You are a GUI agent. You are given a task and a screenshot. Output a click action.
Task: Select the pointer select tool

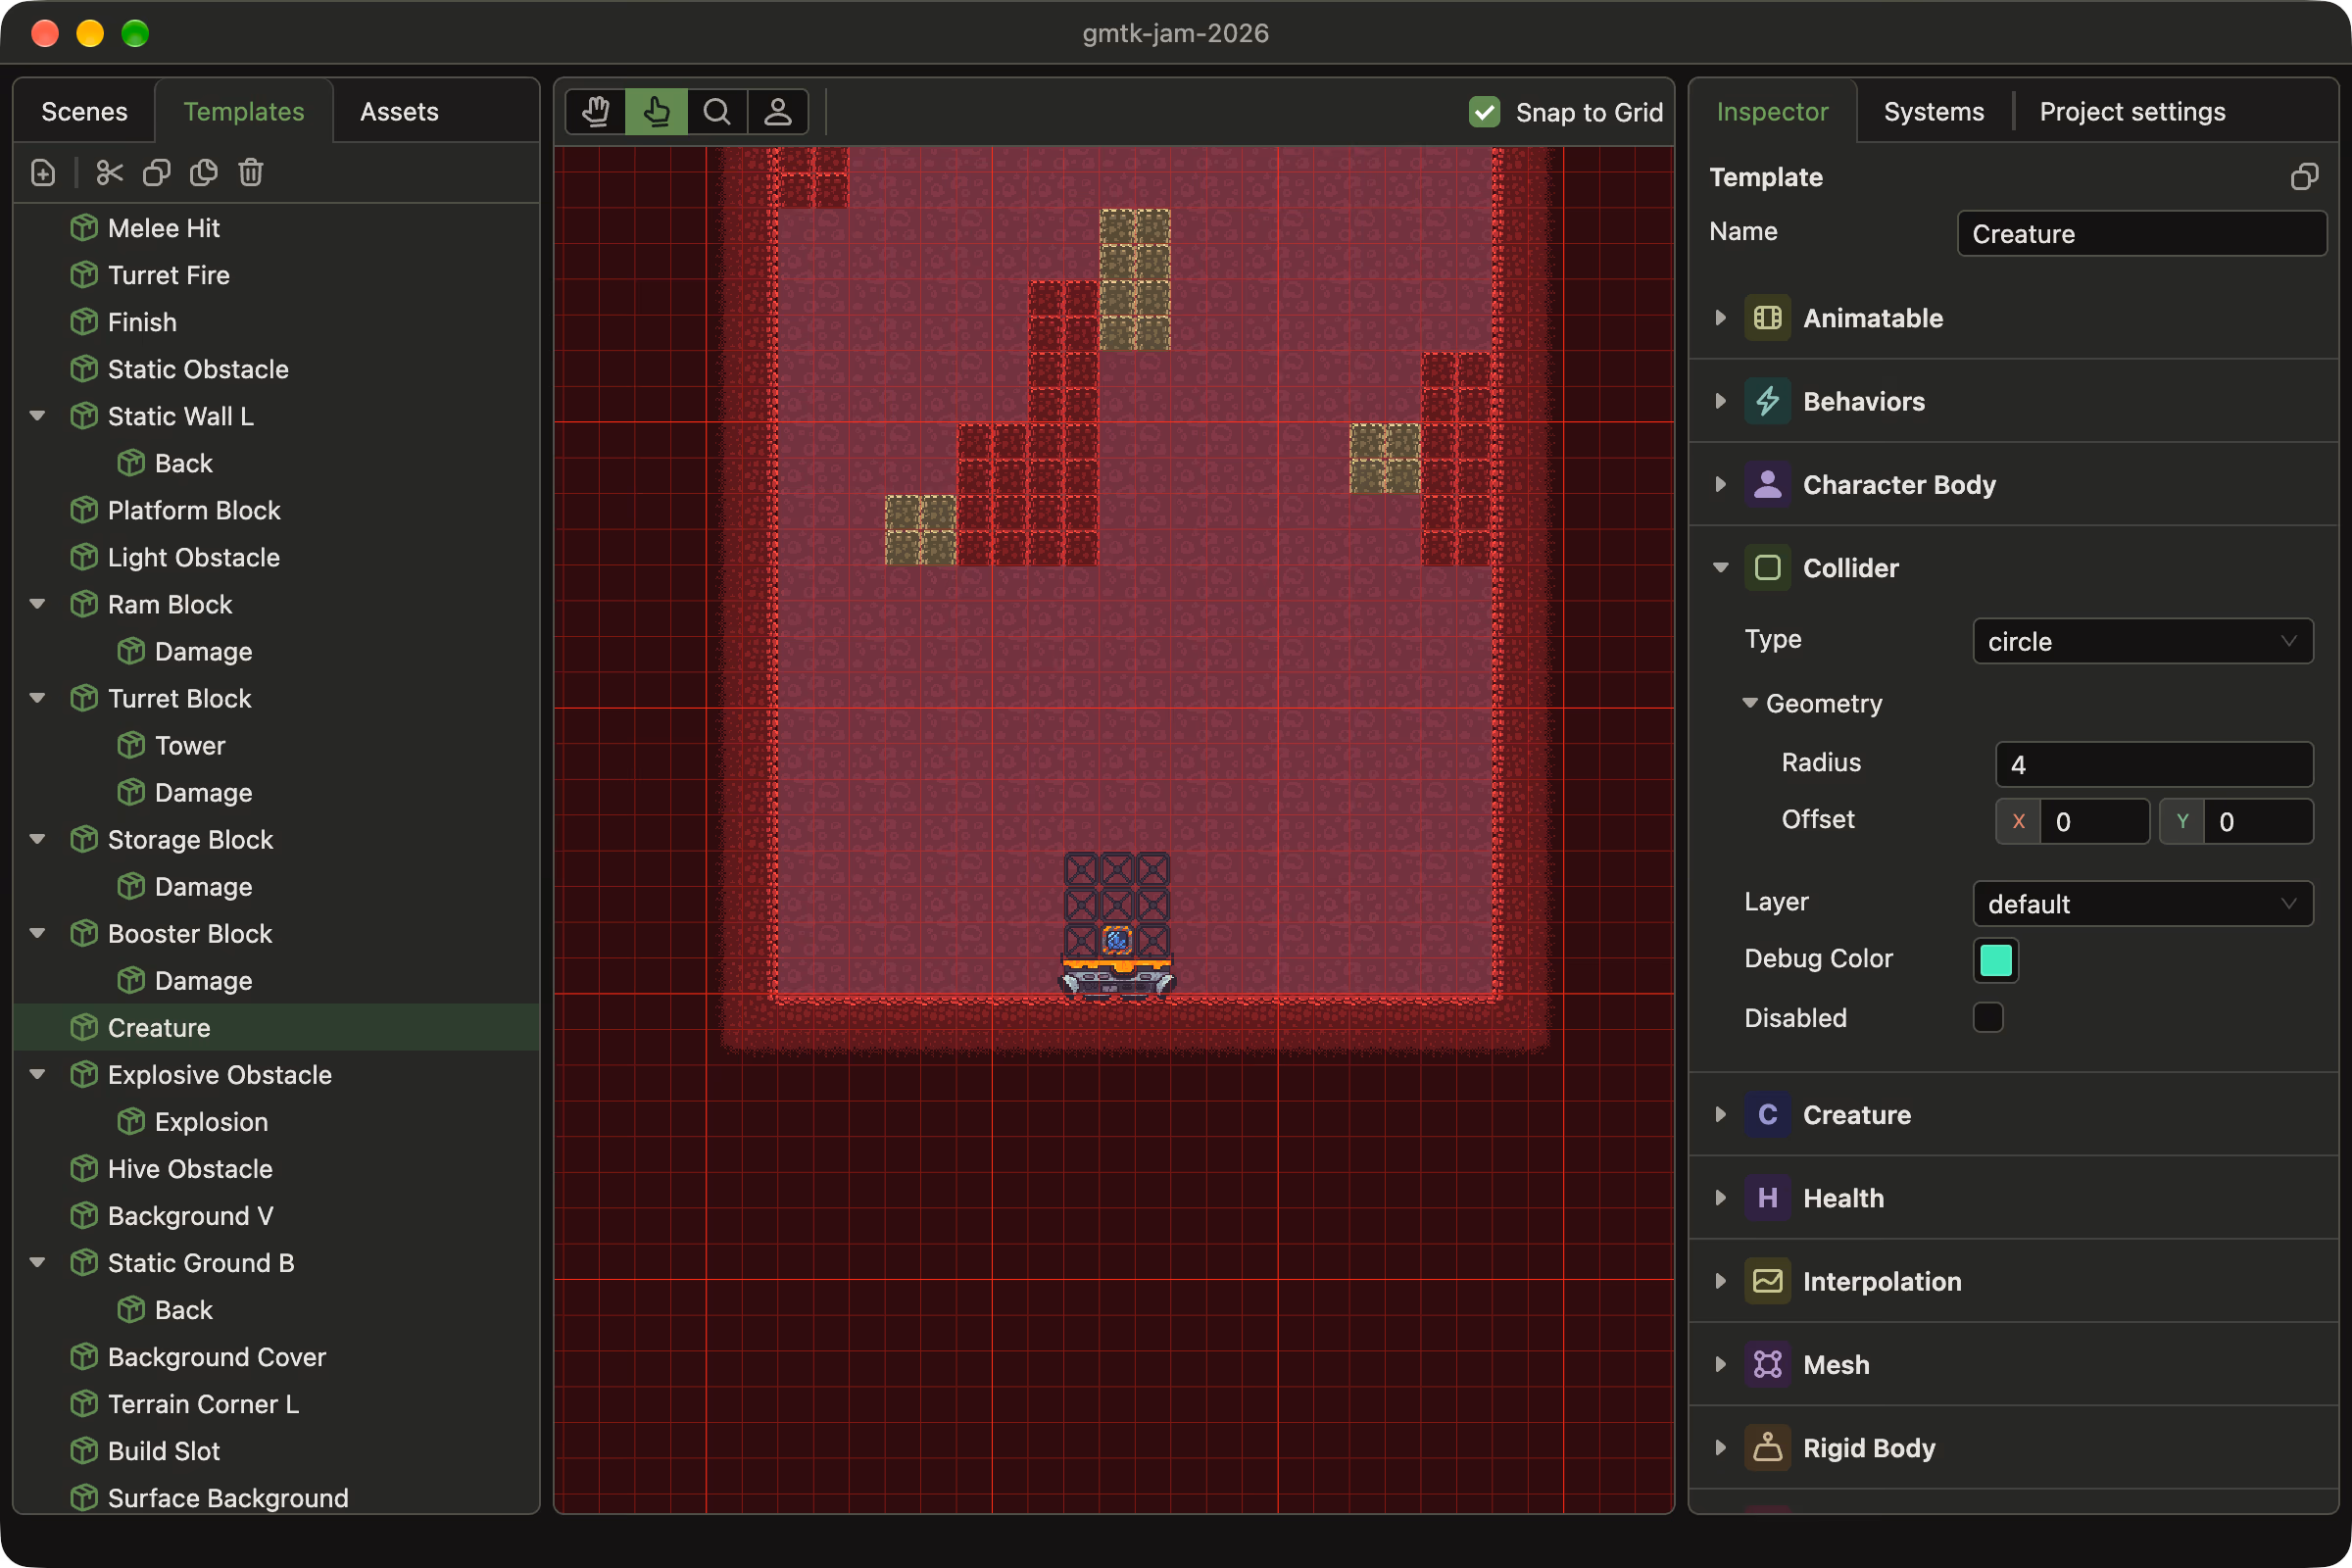(657, 112)
